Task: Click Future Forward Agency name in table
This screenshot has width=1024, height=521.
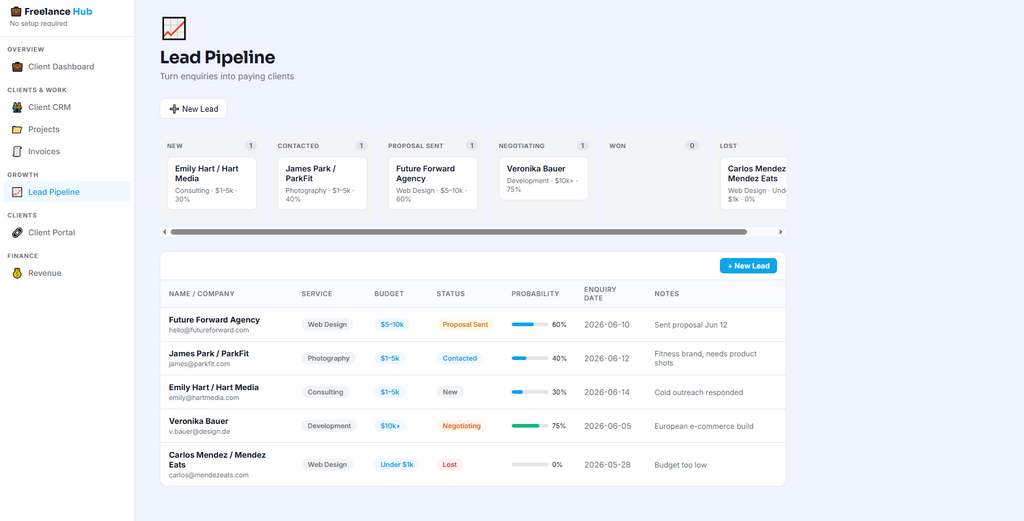Action: [x=214, y=320]
